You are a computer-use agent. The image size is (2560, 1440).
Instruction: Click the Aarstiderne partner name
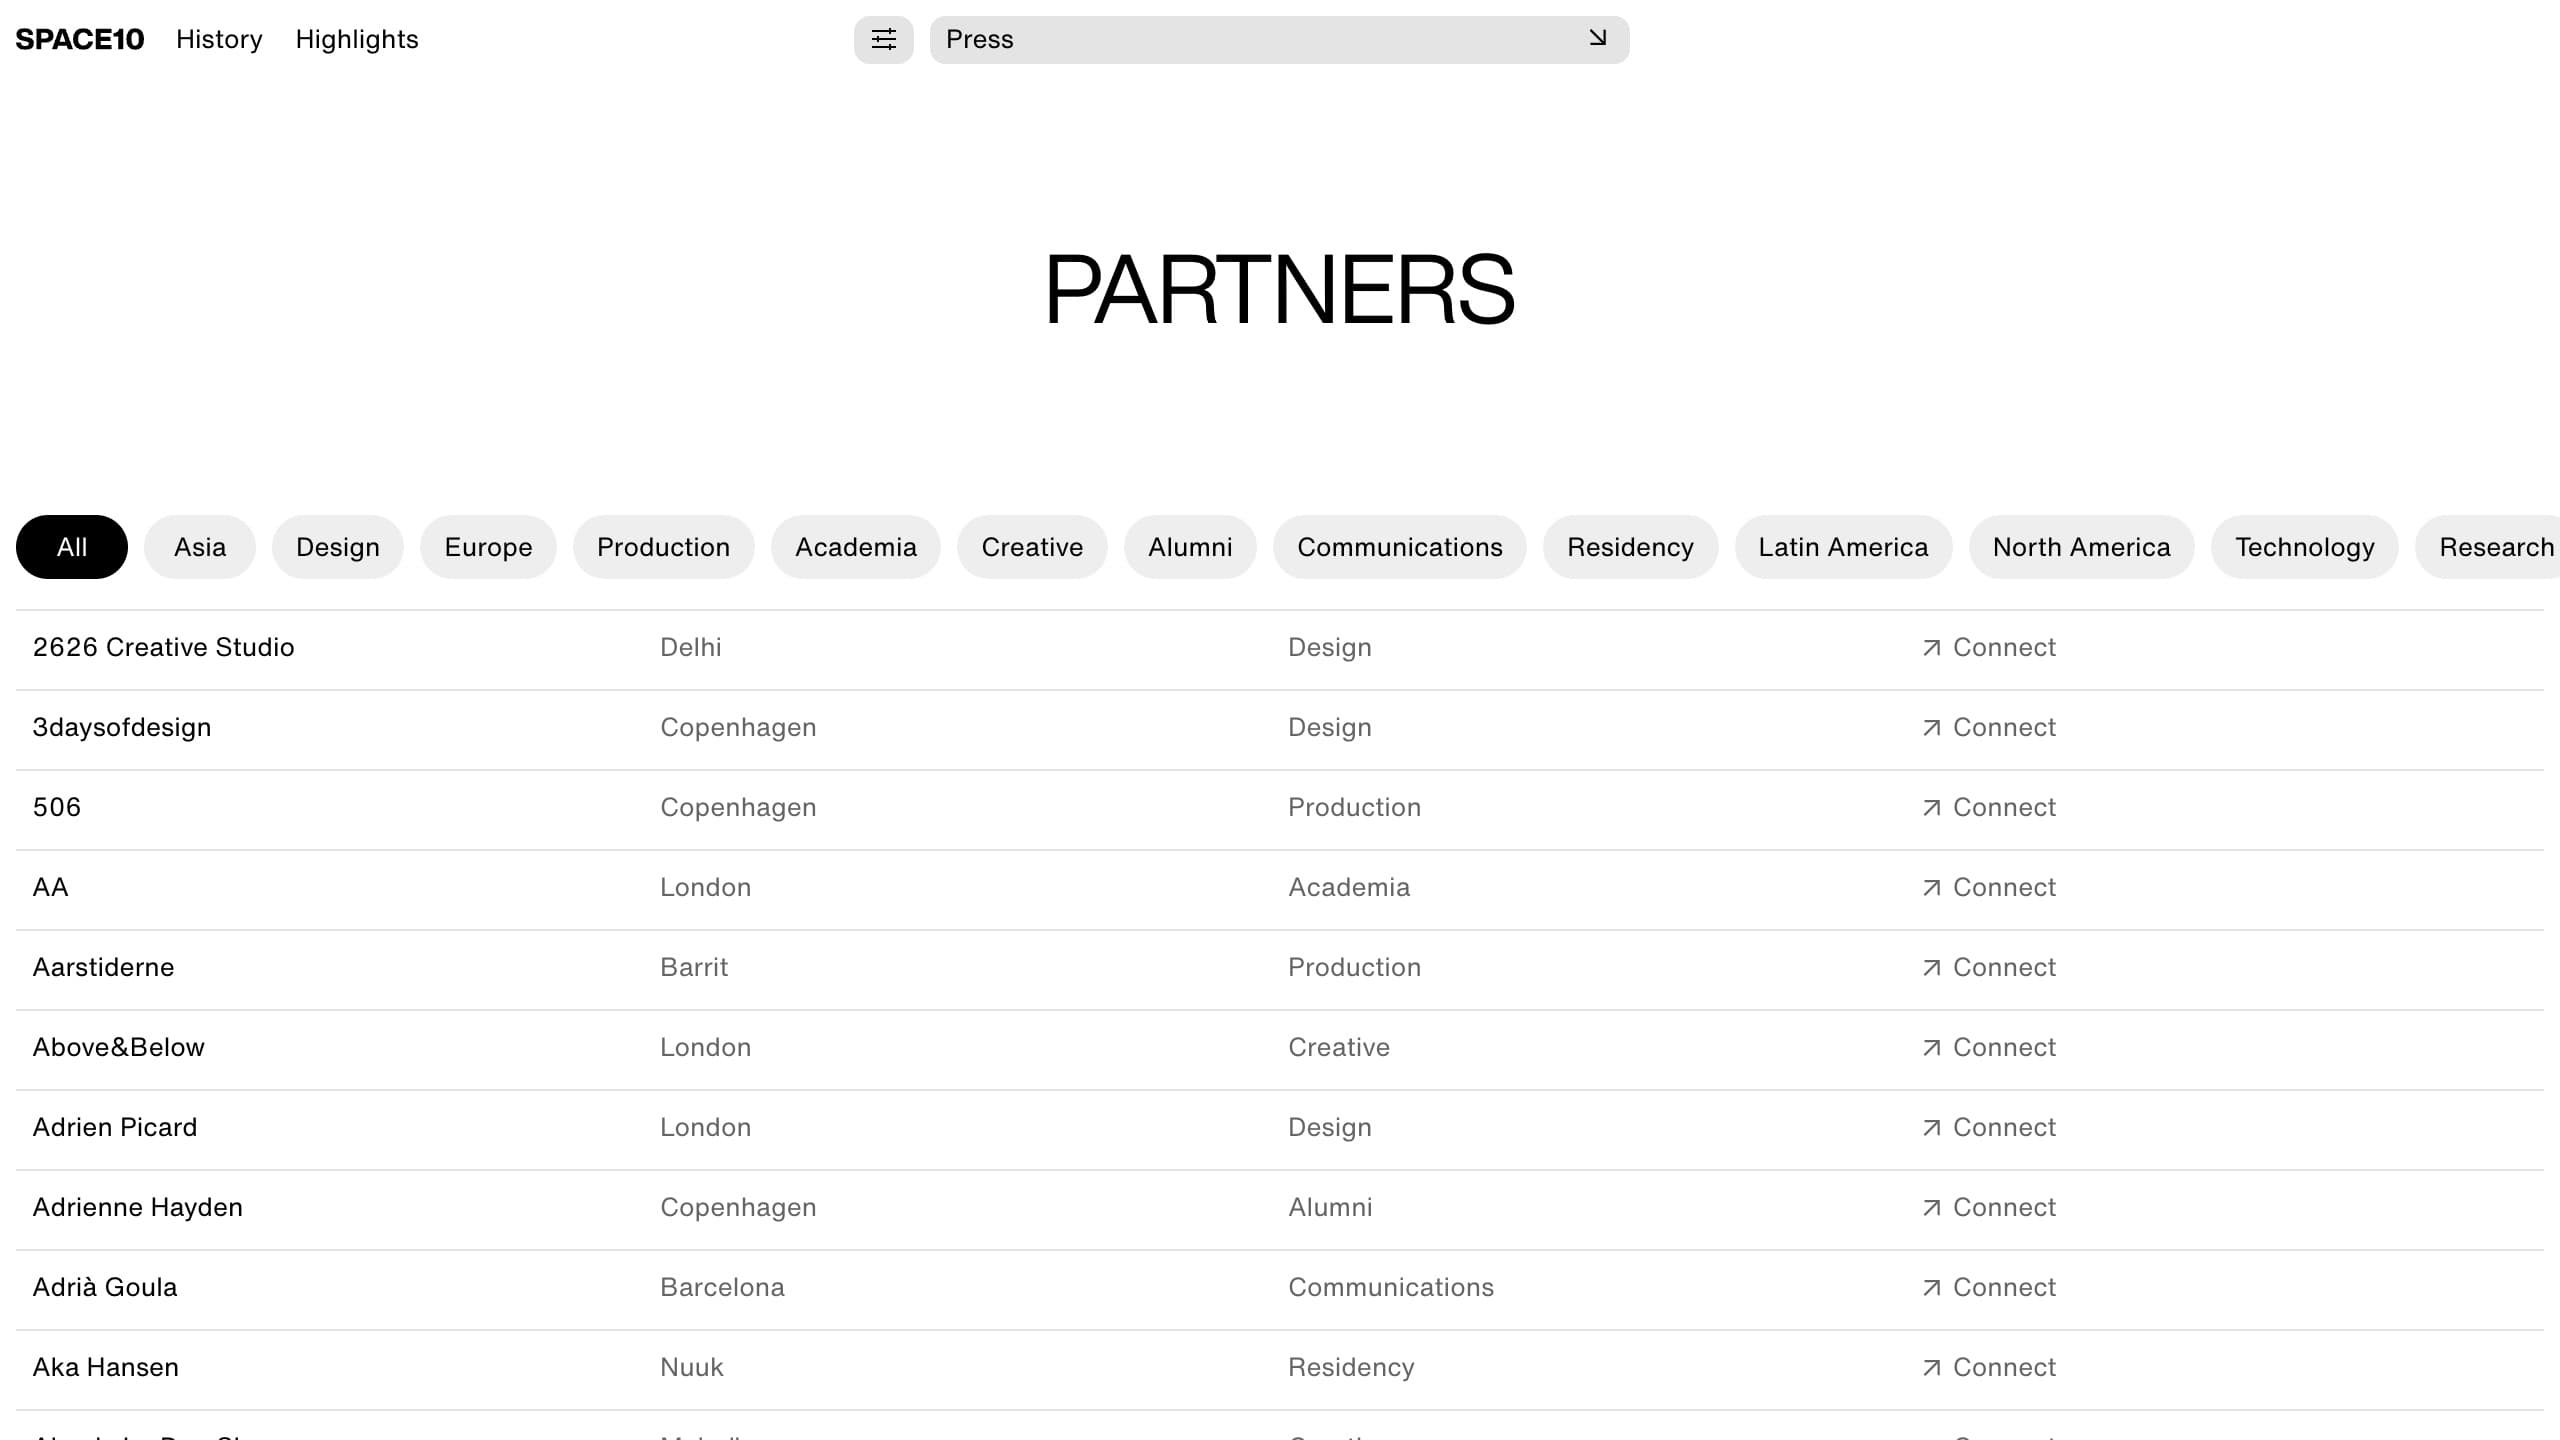(104, 967)
